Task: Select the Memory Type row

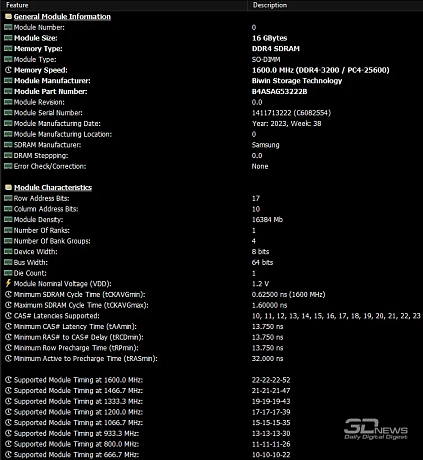Action: coord(211,49)
